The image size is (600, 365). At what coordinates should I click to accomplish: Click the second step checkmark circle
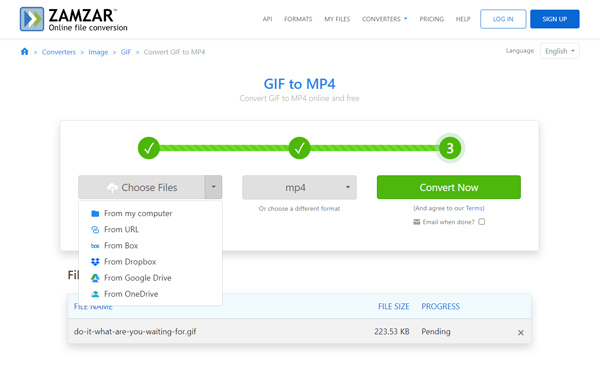pos(300,148)
